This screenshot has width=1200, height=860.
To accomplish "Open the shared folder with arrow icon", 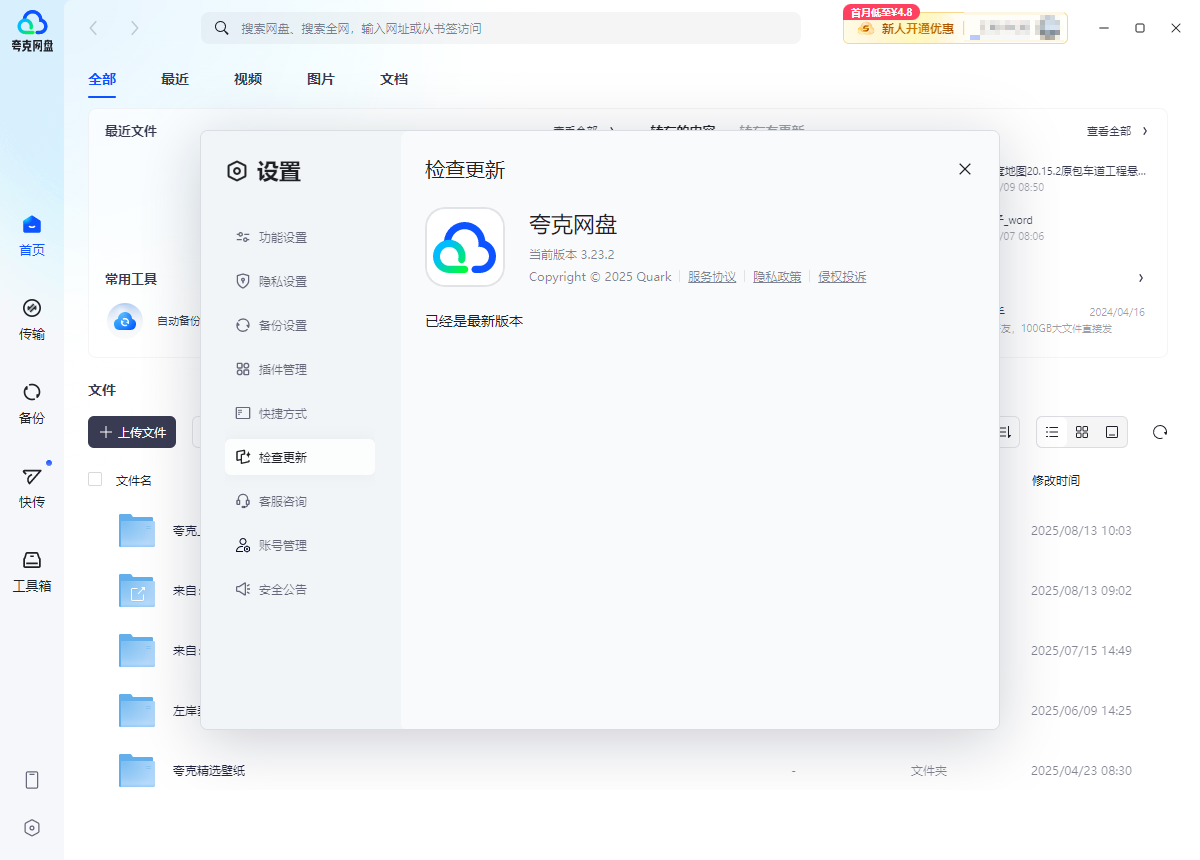I will 137,590.
